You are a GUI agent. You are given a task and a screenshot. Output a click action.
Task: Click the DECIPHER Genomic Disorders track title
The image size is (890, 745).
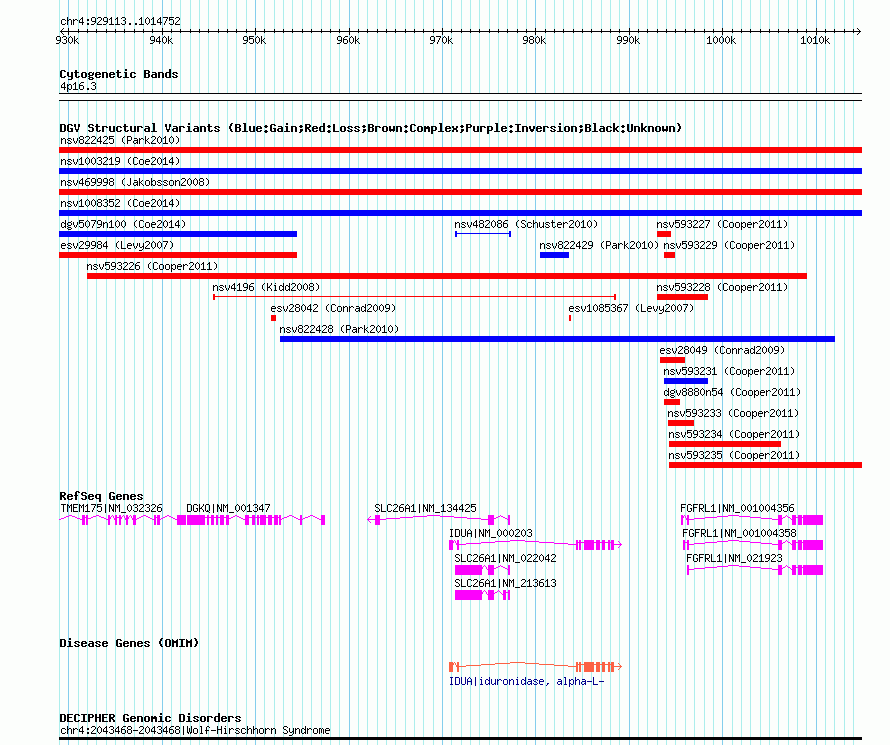click(150, 718)
